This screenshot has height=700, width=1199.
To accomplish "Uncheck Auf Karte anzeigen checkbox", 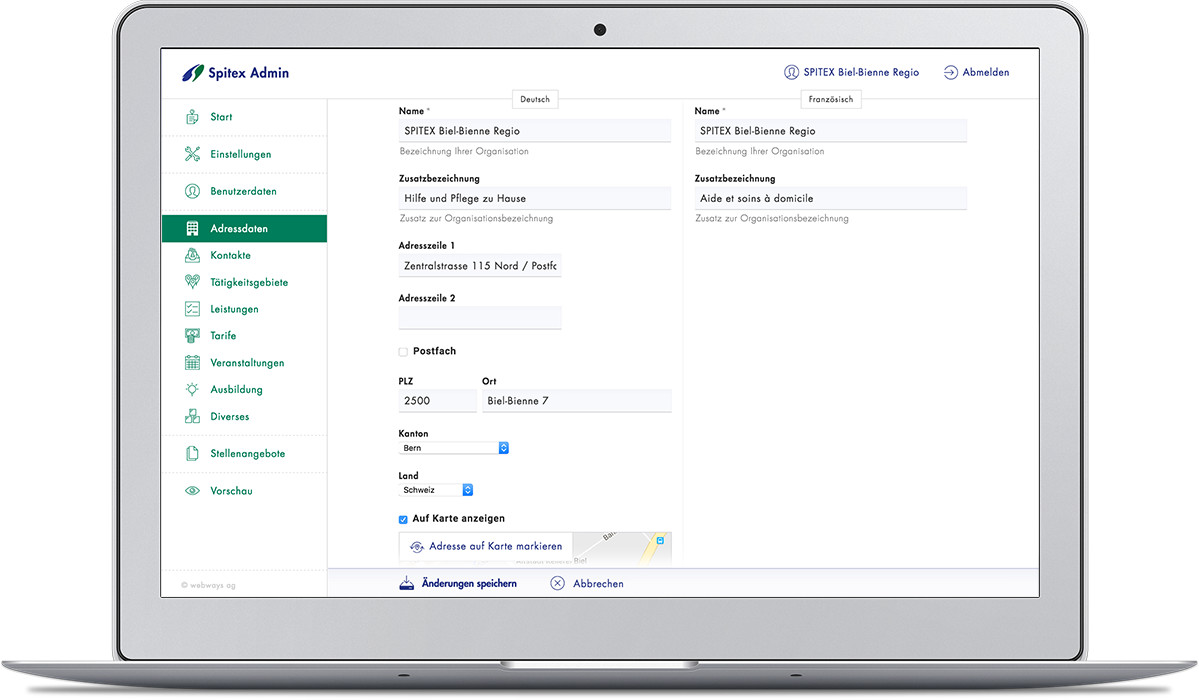I will click(x=403, y=519).
